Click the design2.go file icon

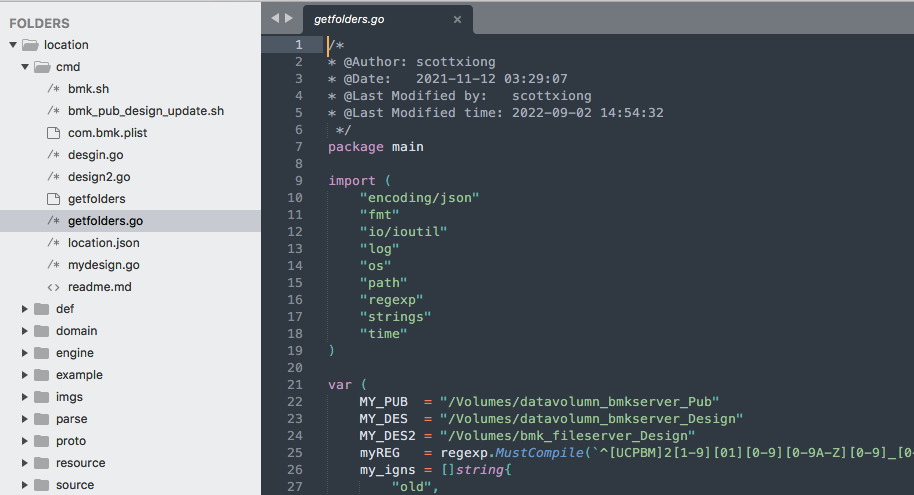click(x=53, y=177)
